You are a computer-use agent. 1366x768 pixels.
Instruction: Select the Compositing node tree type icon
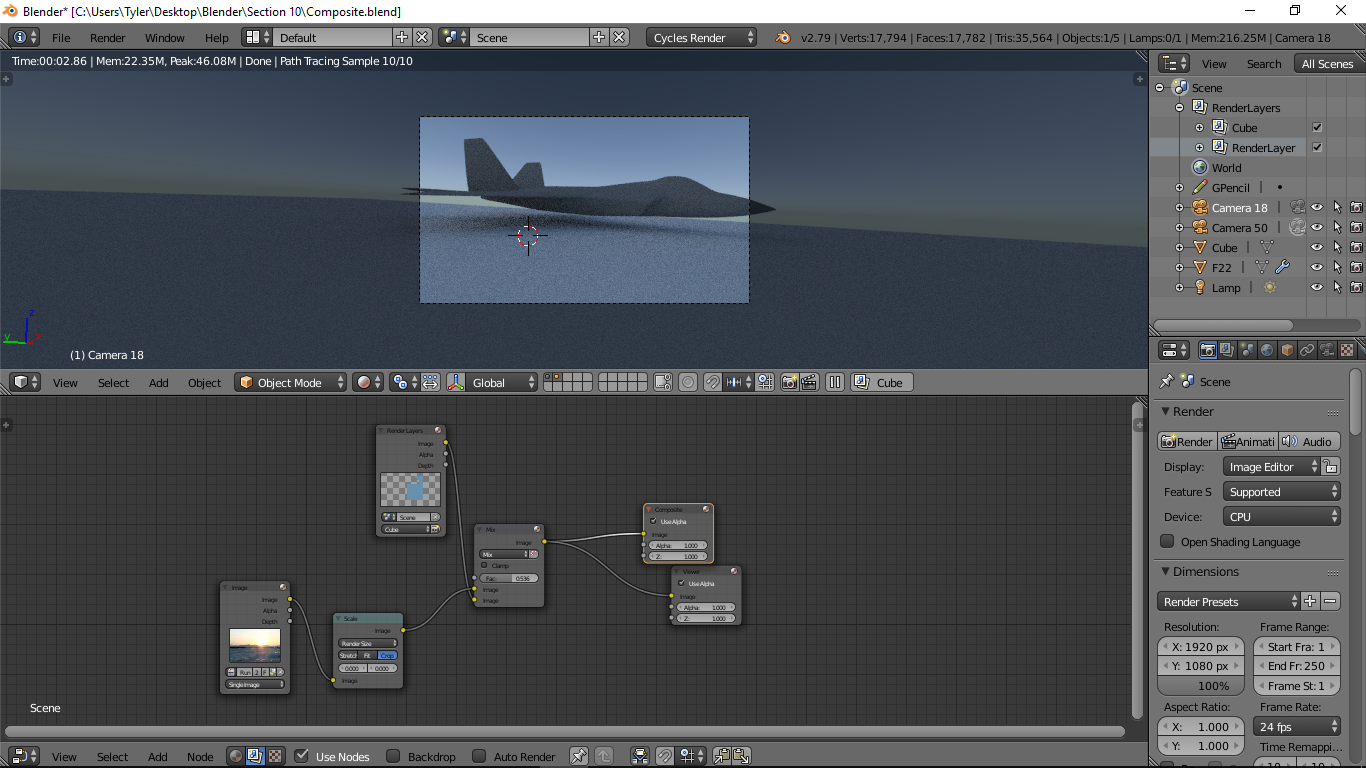(x=255, y=756)
